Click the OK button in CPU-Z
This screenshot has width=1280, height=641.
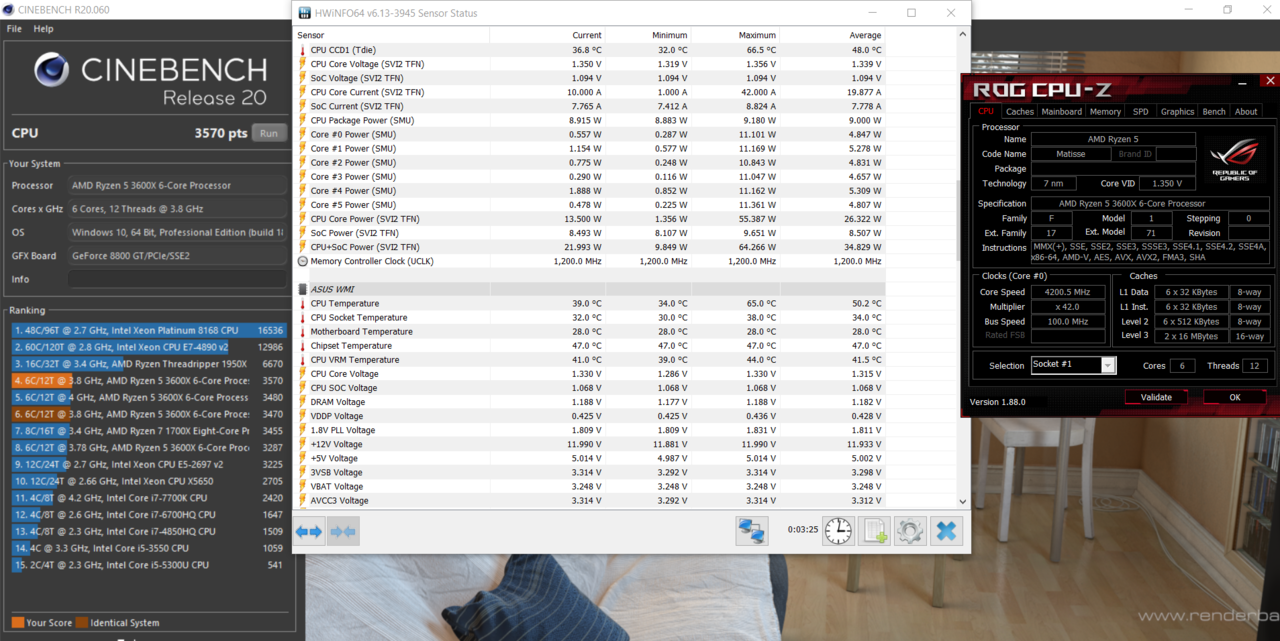[x=1235, y=397]
